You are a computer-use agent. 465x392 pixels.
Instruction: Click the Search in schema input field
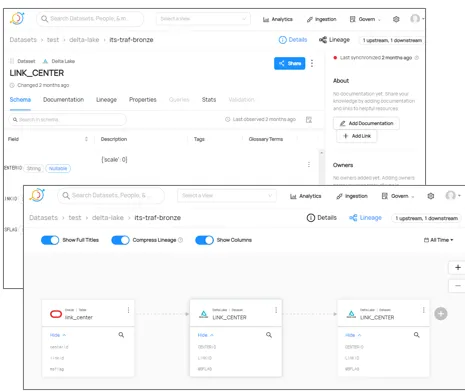coord(67,119)
